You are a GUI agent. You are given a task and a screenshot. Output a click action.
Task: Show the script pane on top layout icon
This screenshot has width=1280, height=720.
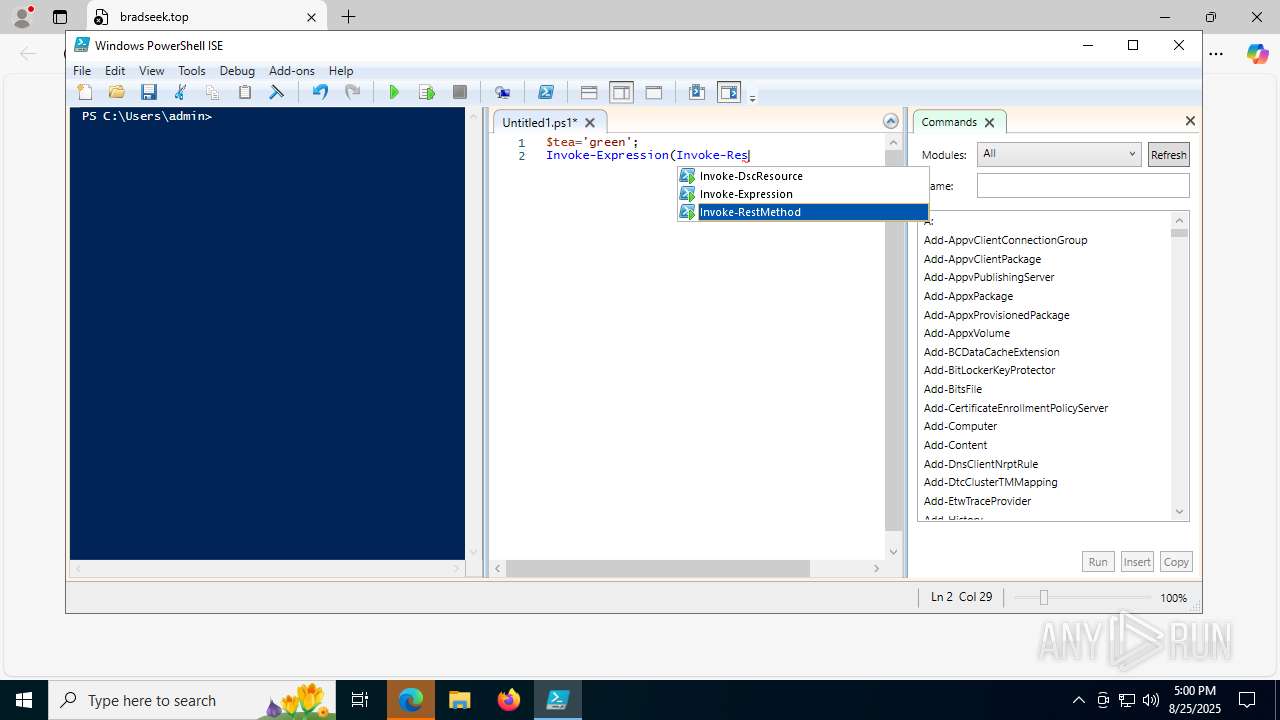point(589,92)
